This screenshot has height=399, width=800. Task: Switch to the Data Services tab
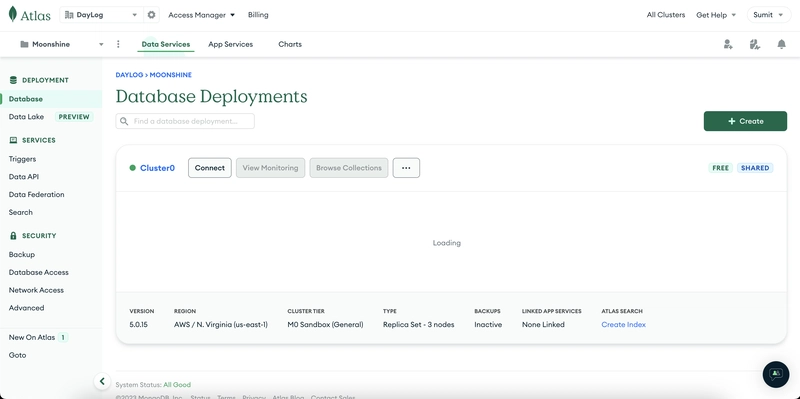click(x=166, y=44)
